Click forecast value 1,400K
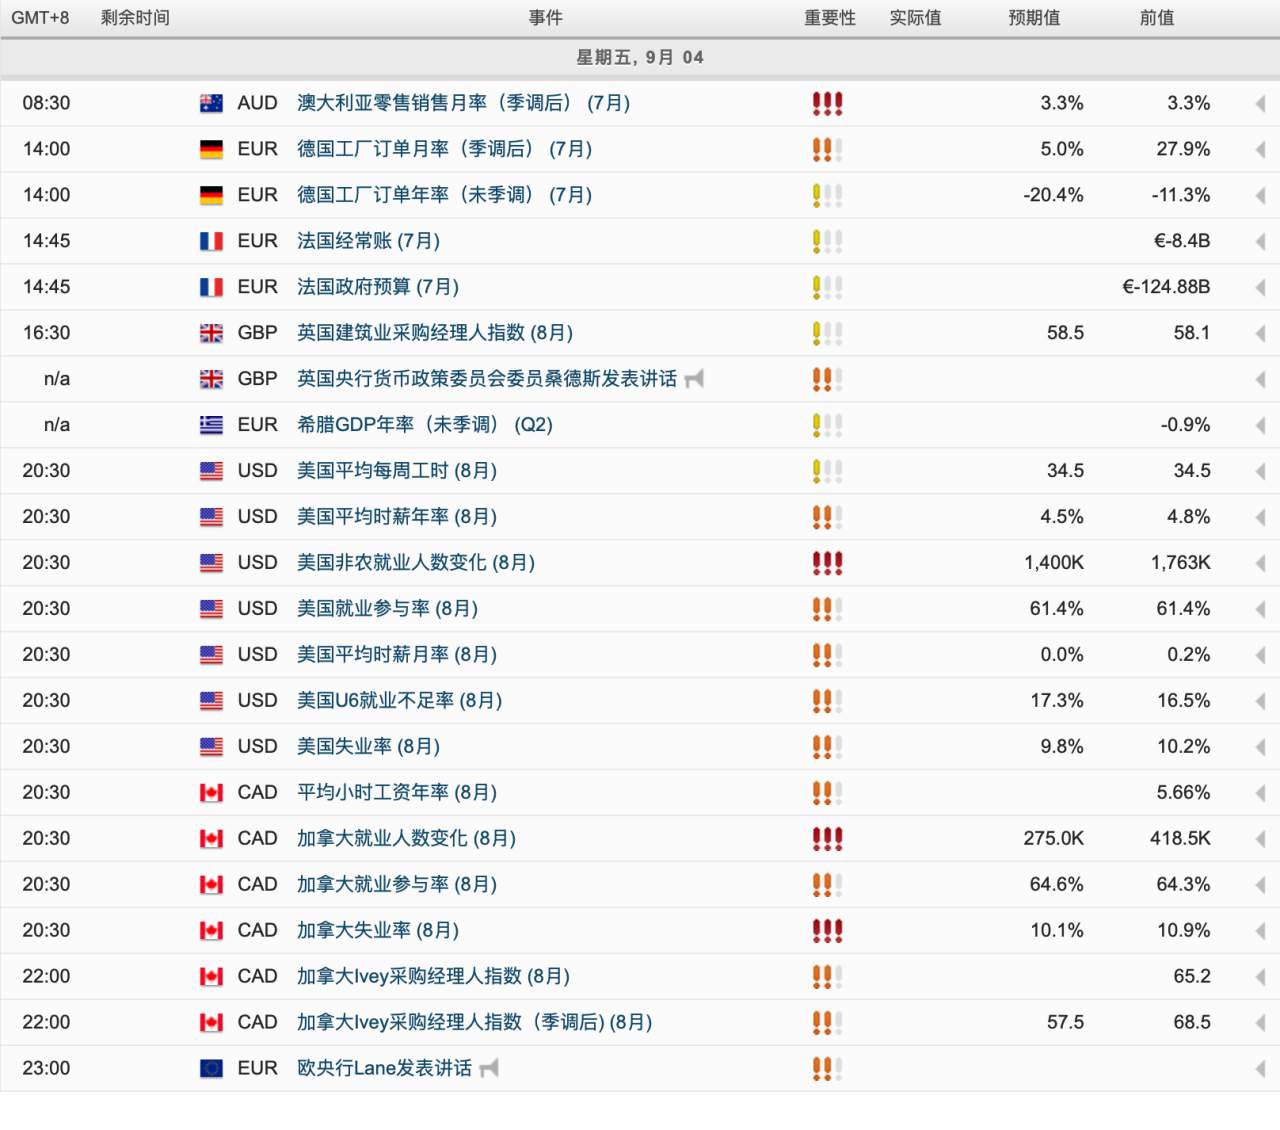 click(x=1054, y=563)
